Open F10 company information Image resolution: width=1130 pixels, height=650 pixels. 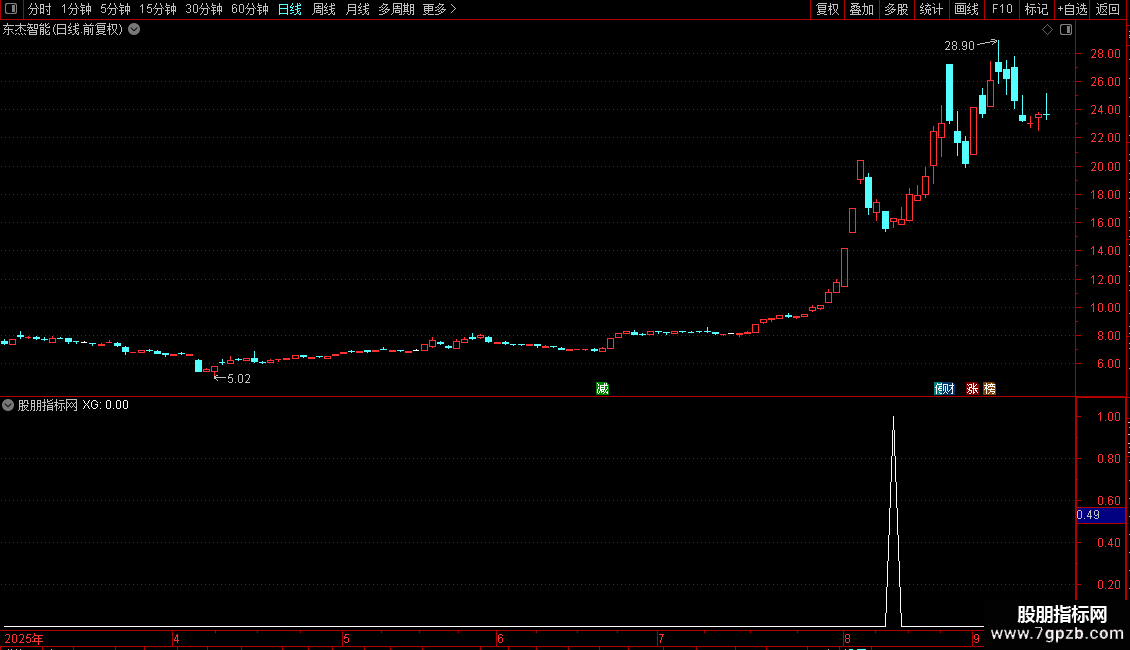(1002, 9)
